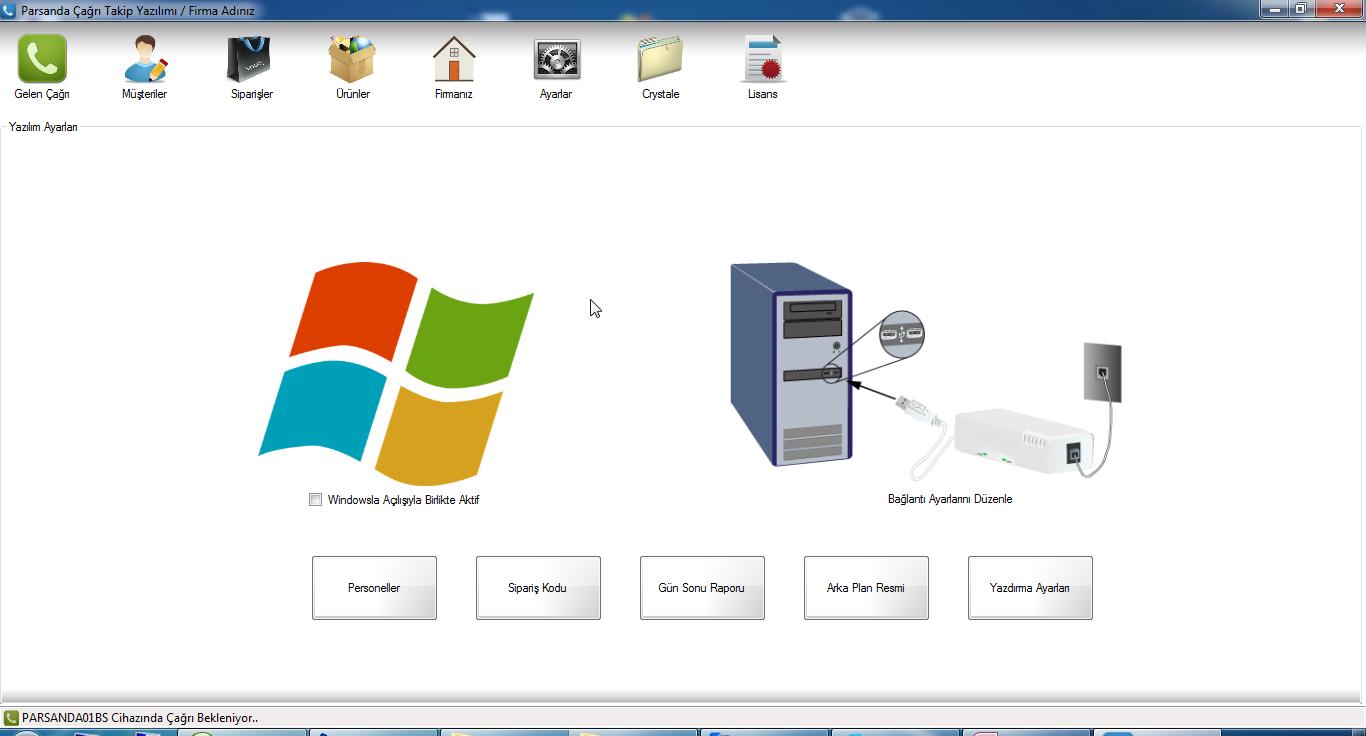Viewport: 1366px width, 736px height.
Task: Open the Sipariş Kodu button
Action: pos(538,588)
